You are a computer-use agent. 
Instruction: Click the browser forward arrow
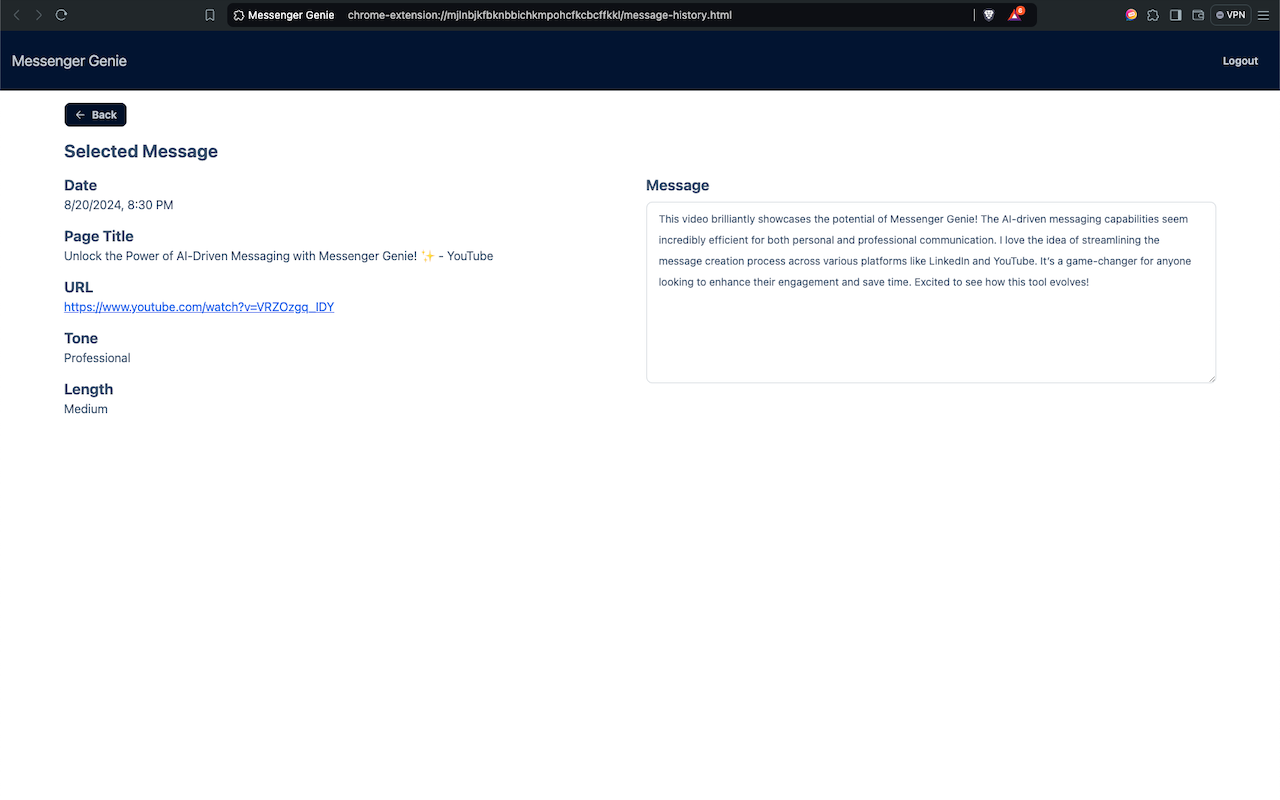tap(39, 15)
